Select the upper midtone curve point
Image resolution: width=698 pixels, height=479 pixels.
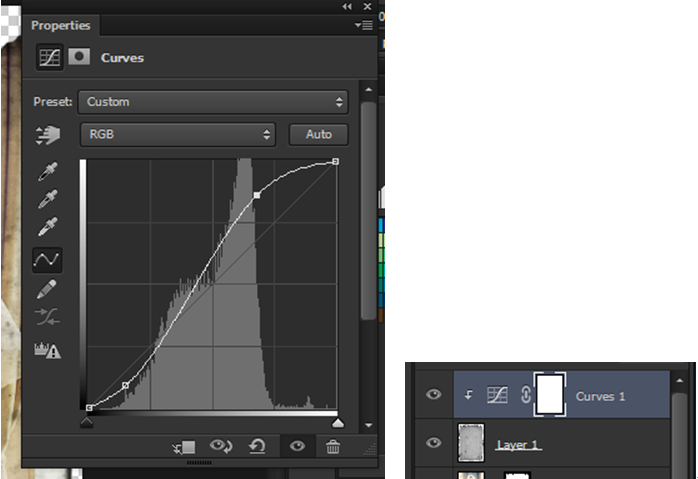[x=257, y=195]
